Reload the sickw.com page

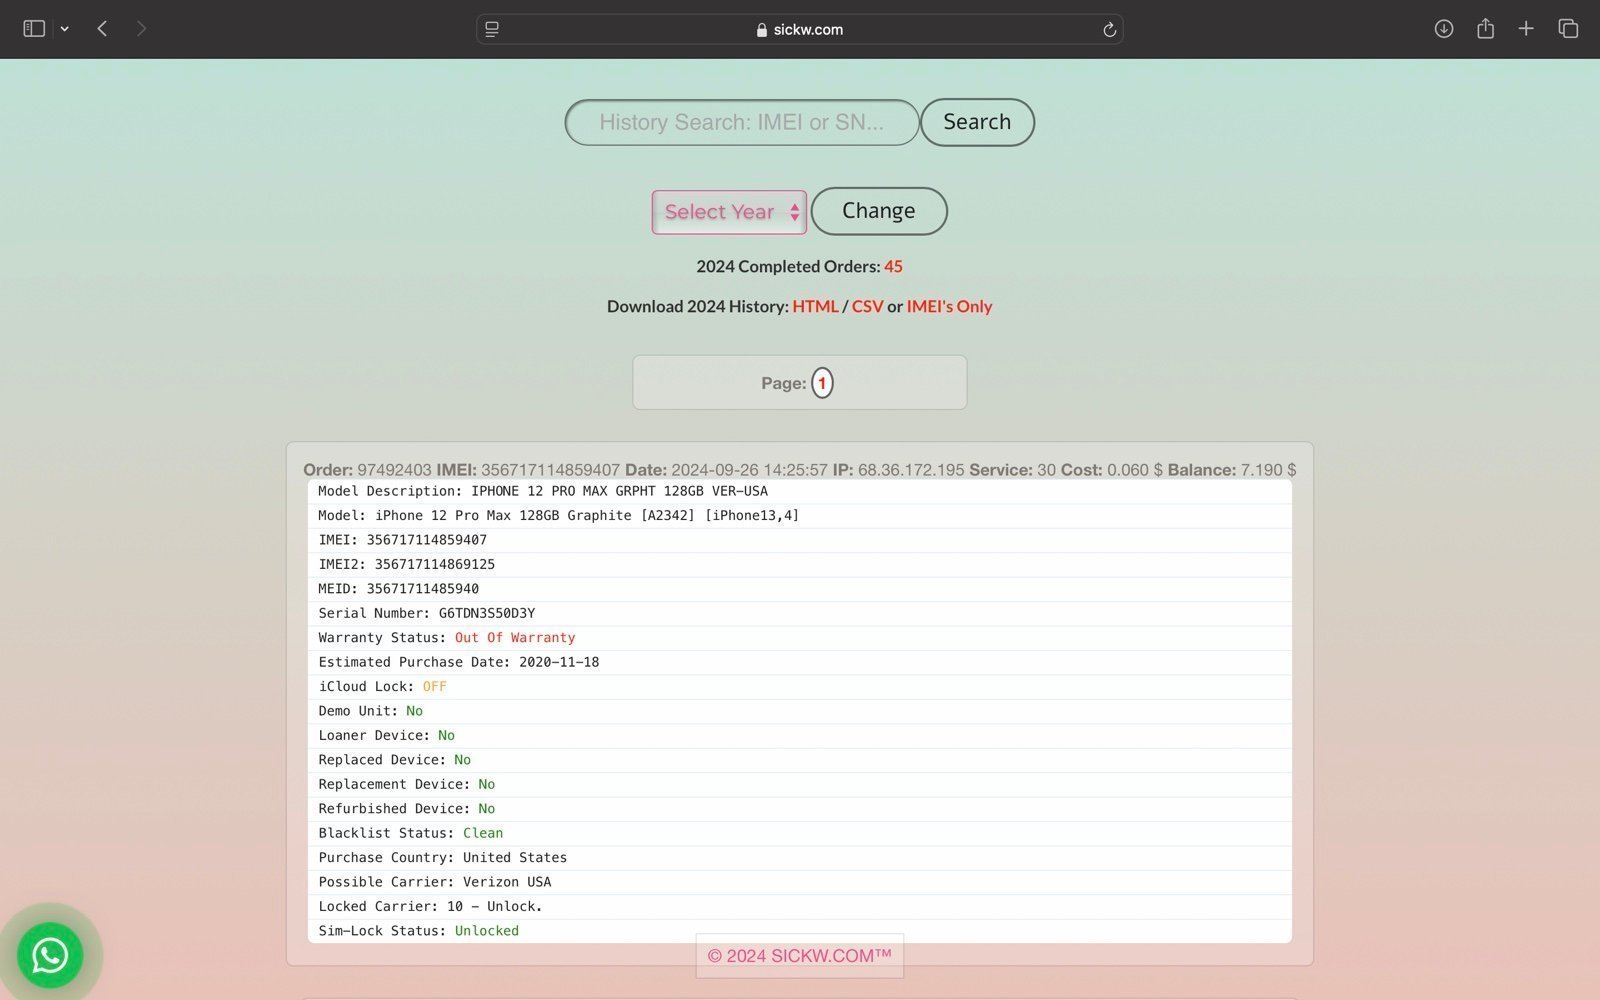(1109, 30)
